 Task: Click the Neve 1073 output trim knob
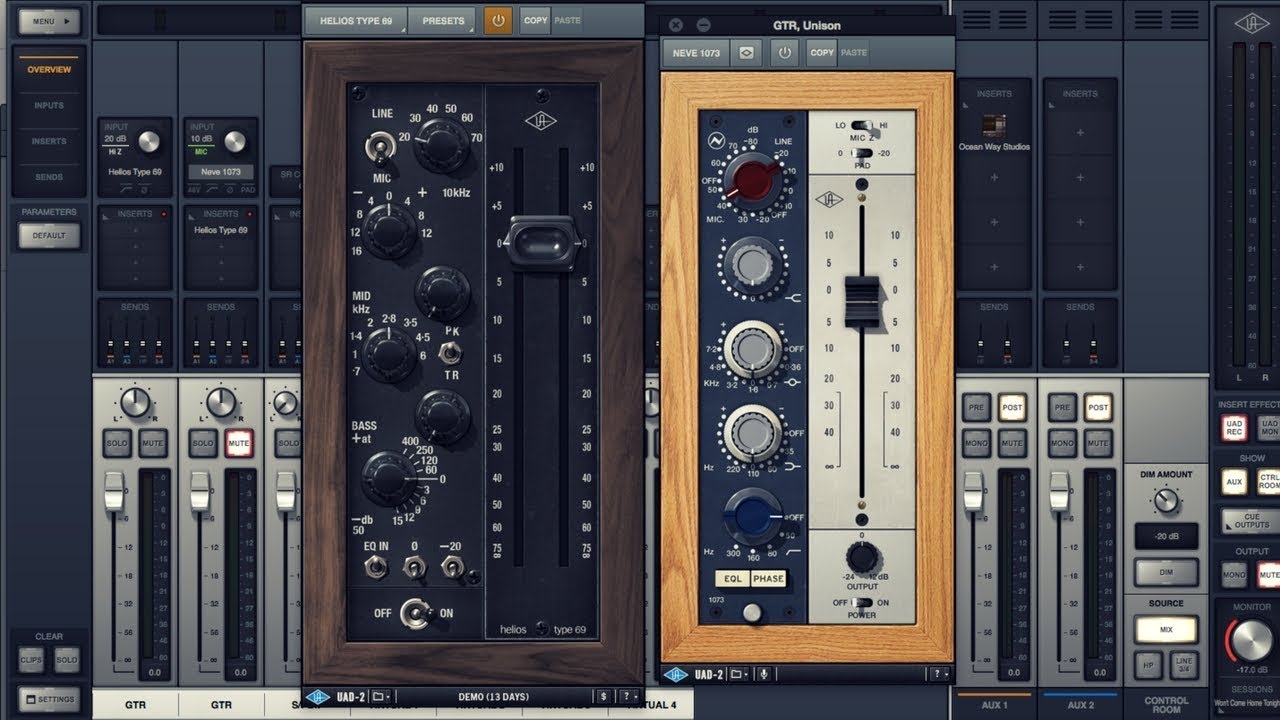coord(861,556)
